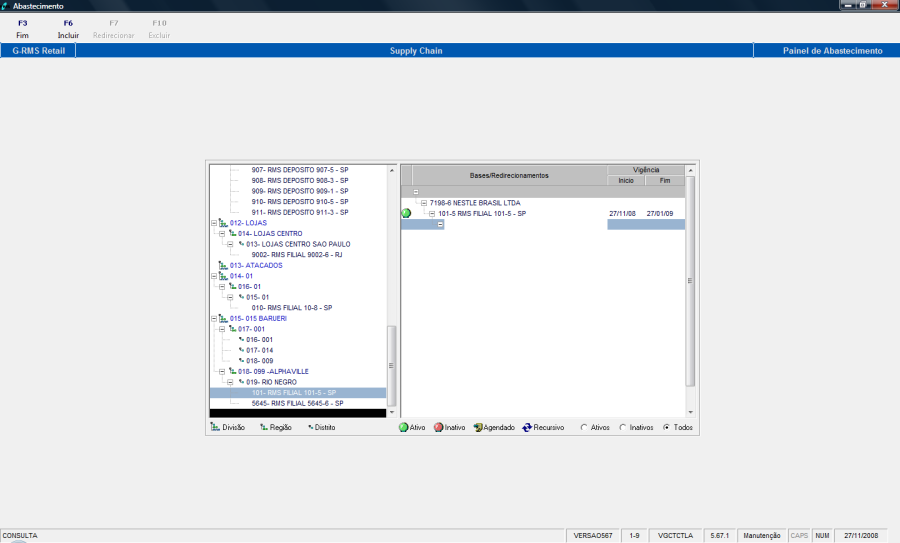This screenshot has height=543, width=900.
Task: Click the division icon beside 014- 01
Action: coord(223,276)
